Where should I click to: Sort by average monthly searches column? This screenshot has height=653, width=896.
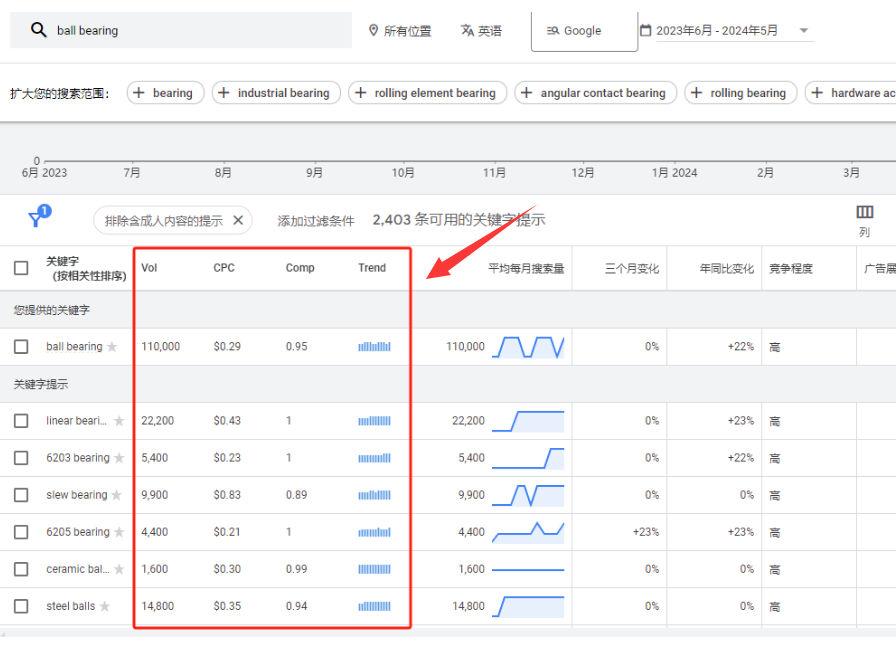point(525,268)
